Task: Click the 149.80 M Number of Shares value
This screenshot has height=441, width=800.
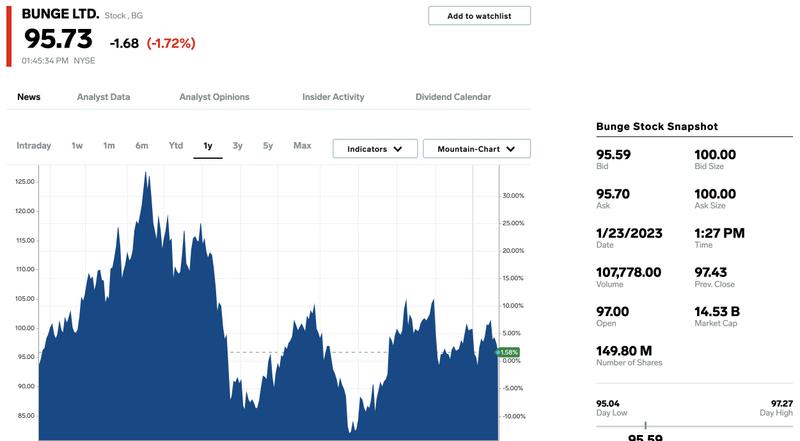Action: click(x=624, y=351)
